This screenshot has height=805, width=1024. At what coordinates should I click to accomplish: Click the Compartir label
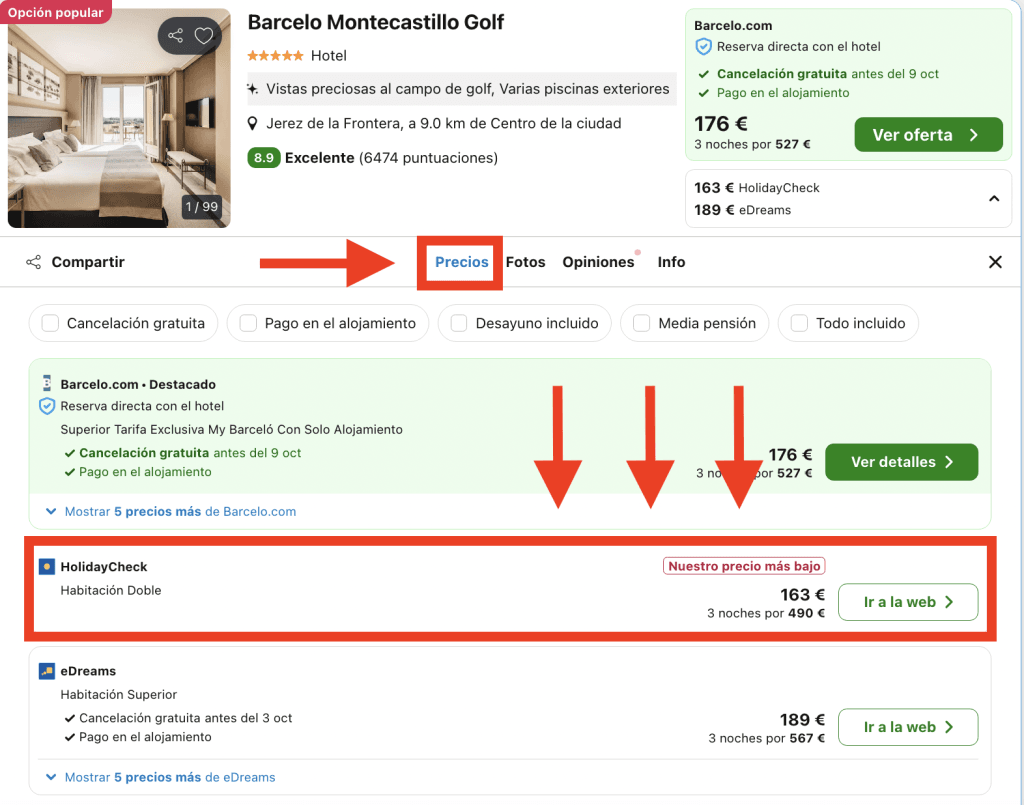[88, 262]
